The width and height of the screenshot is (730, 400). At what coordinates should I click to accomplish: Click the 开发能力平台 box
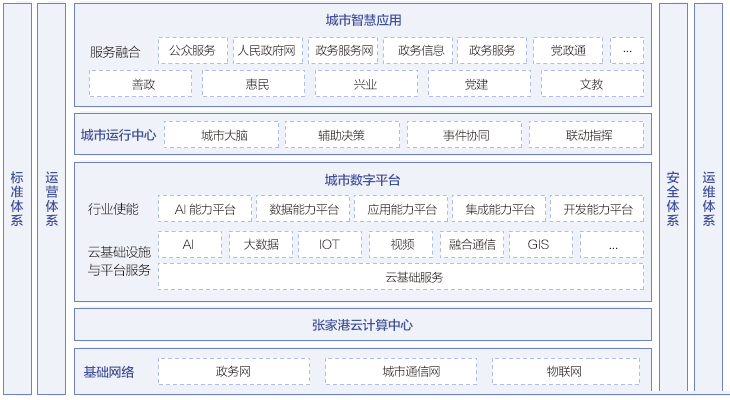(x=597, y=209)
